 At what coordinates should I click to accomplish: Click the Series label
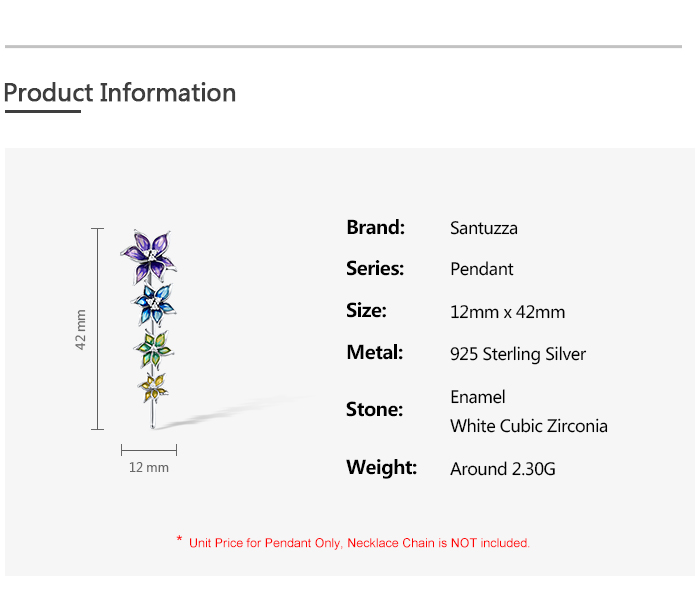click(375, 268)
